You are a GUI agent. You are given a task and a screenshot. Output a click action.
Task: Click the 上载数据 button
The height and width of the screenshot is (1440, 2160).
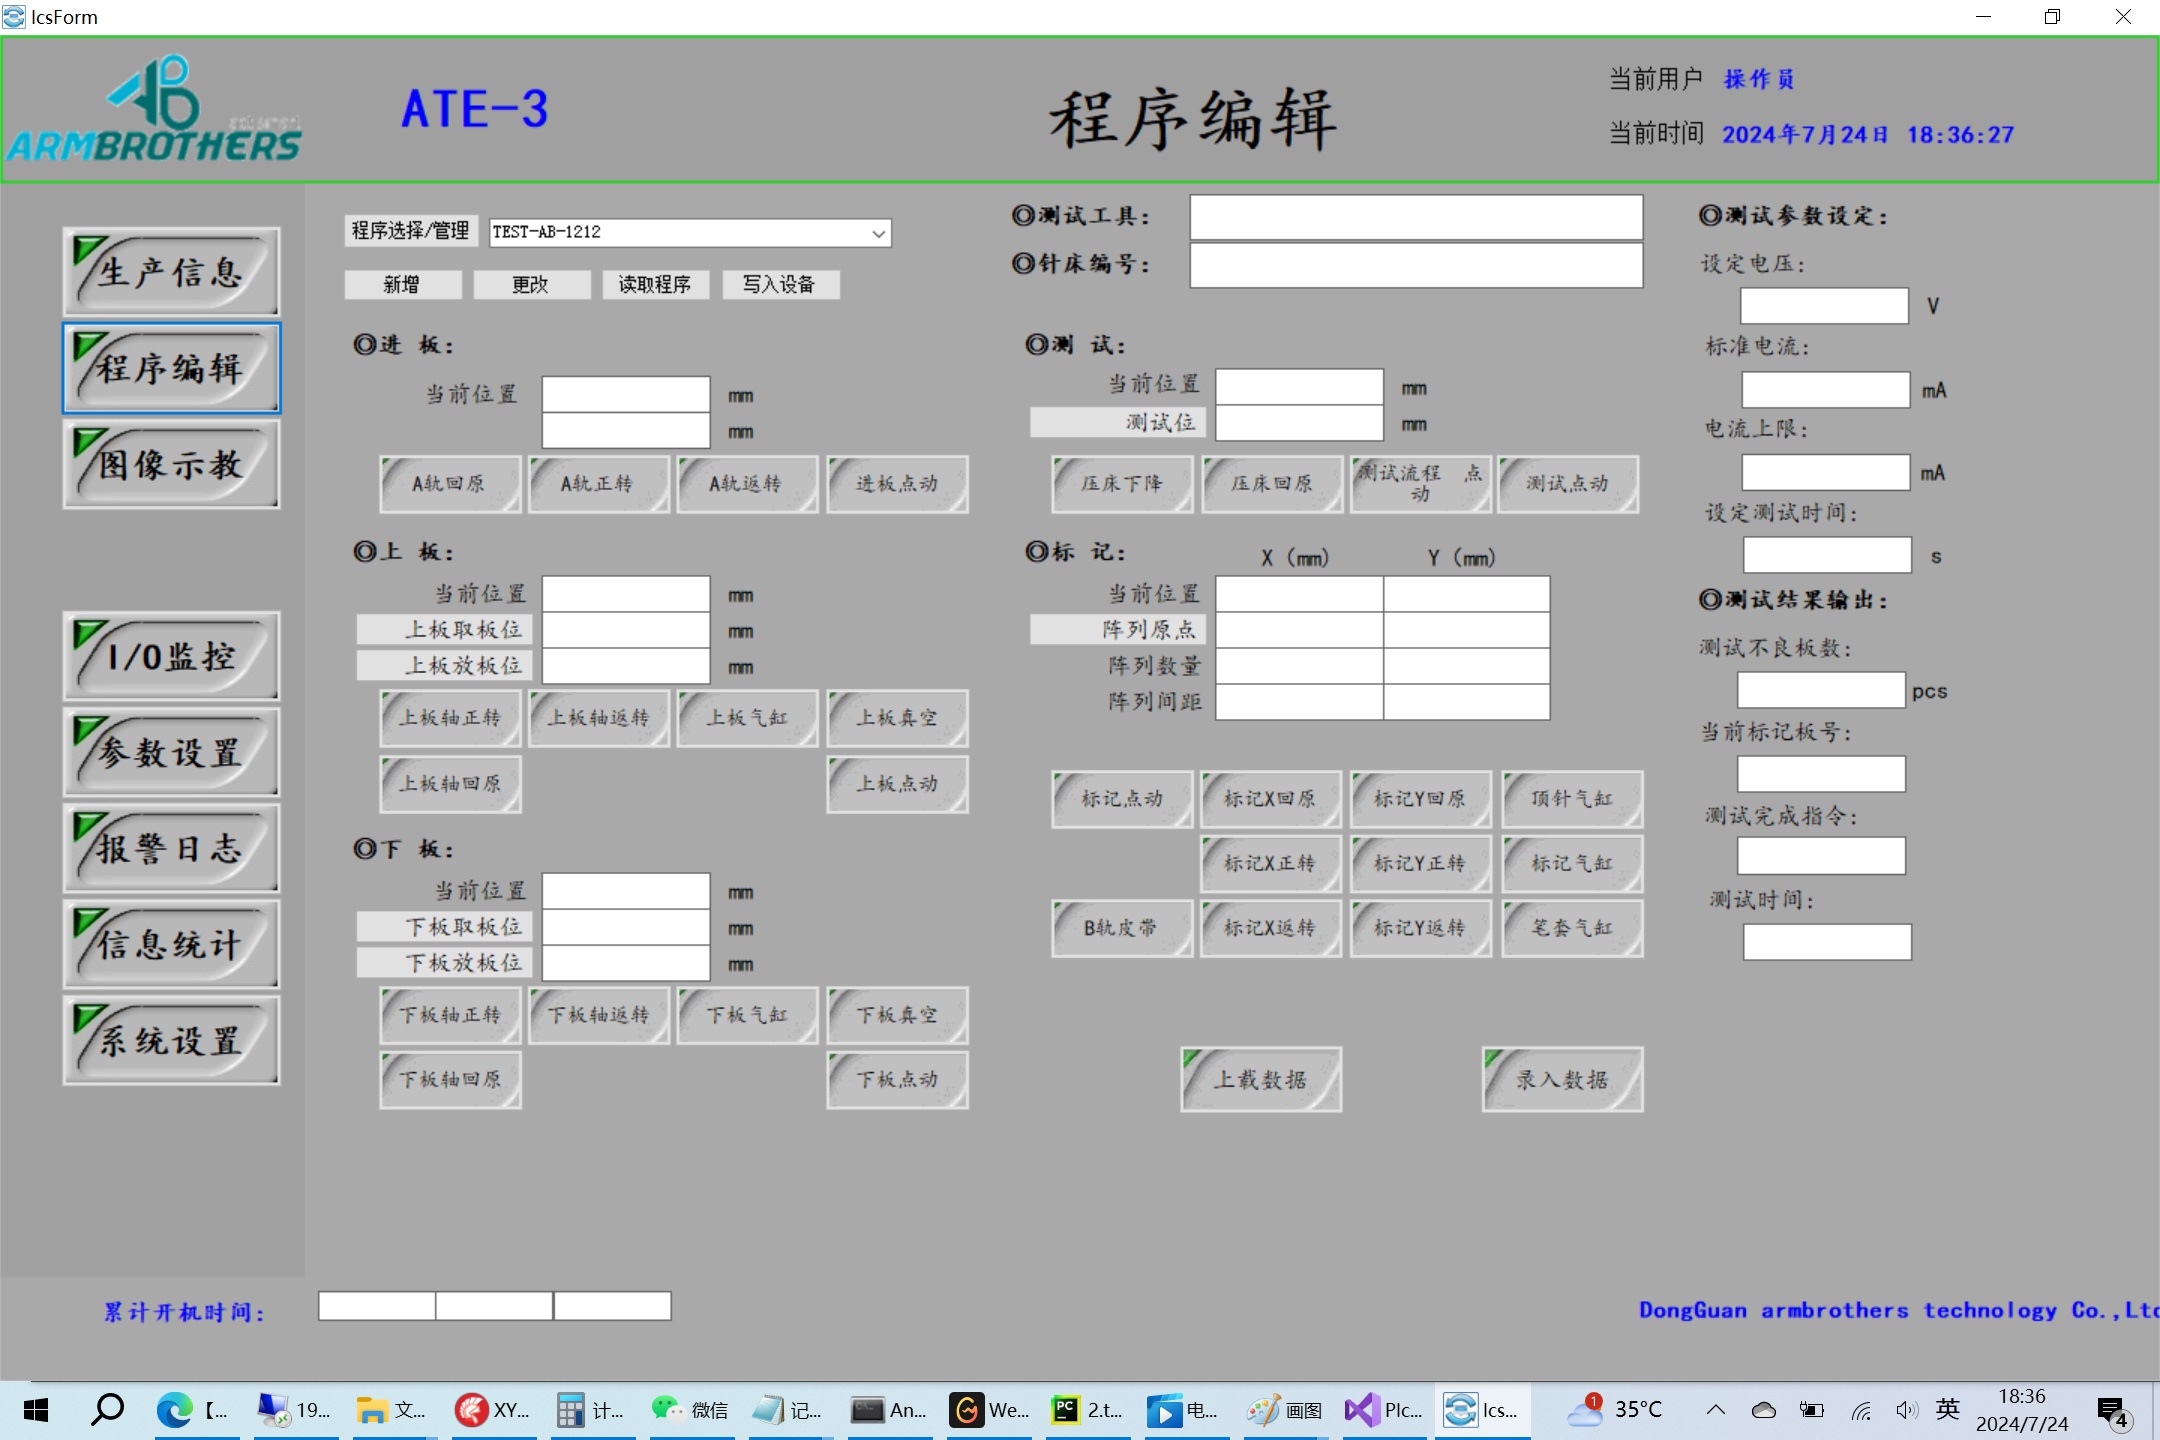pos(1261,1080)
